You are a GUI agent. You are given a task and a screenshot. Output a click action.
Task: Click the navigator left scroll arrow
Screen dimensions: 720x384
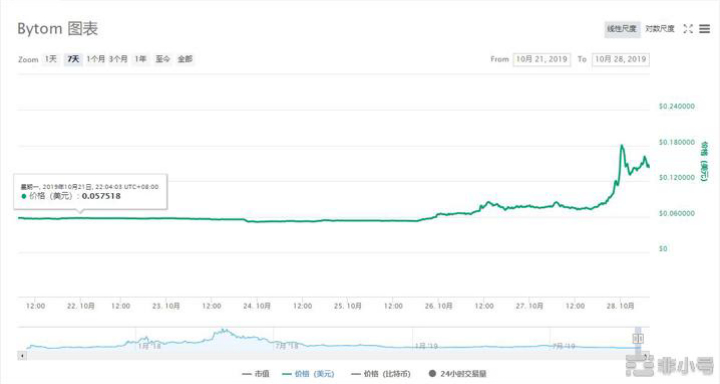[22, 356]
